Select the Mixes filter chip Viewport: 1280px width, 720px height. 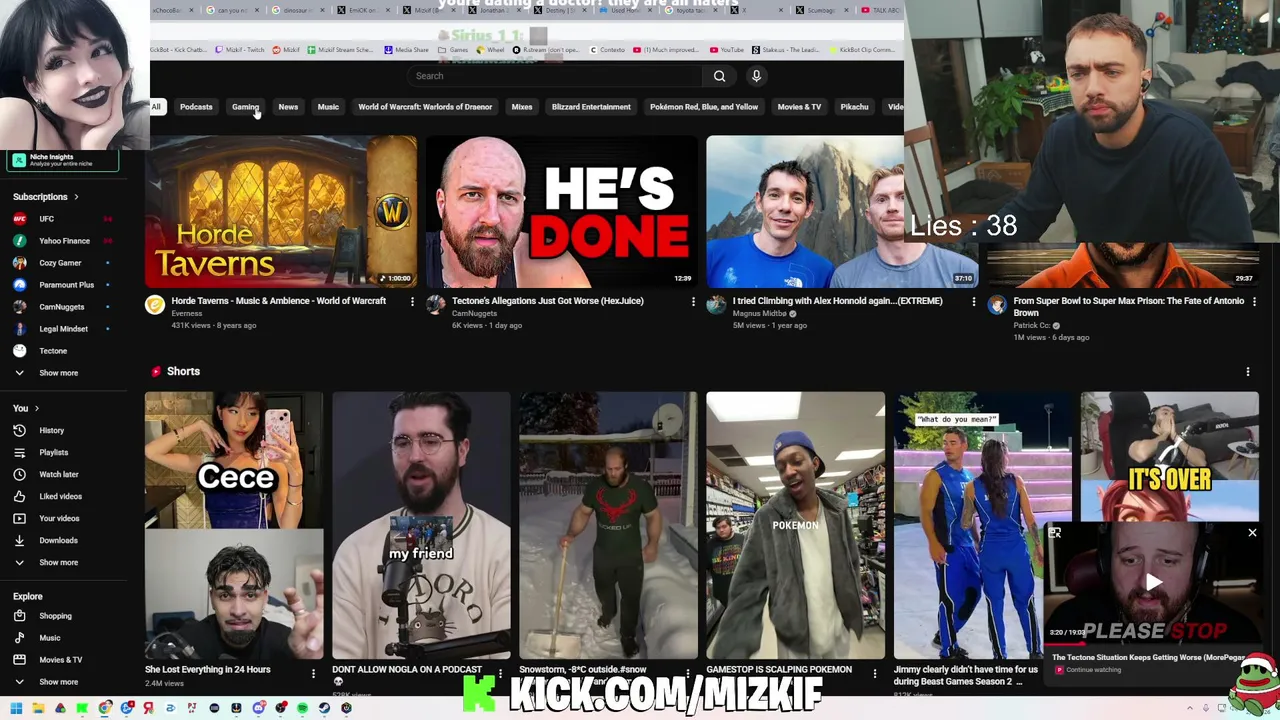tap(522, 107)
